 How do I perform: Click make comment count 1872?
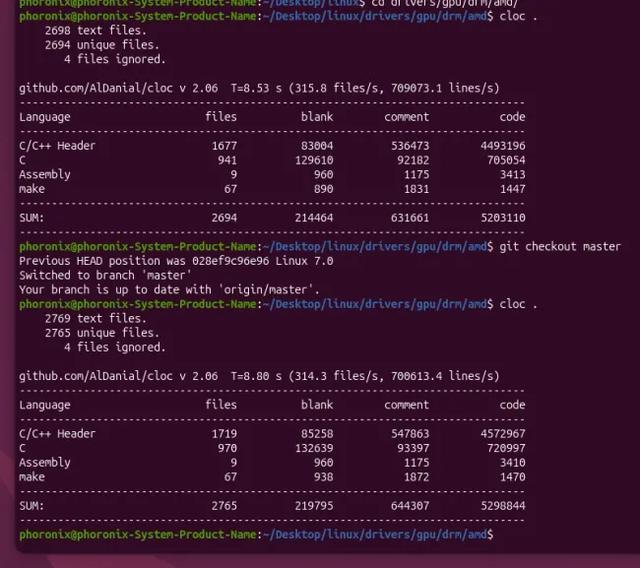click(416, 477)
